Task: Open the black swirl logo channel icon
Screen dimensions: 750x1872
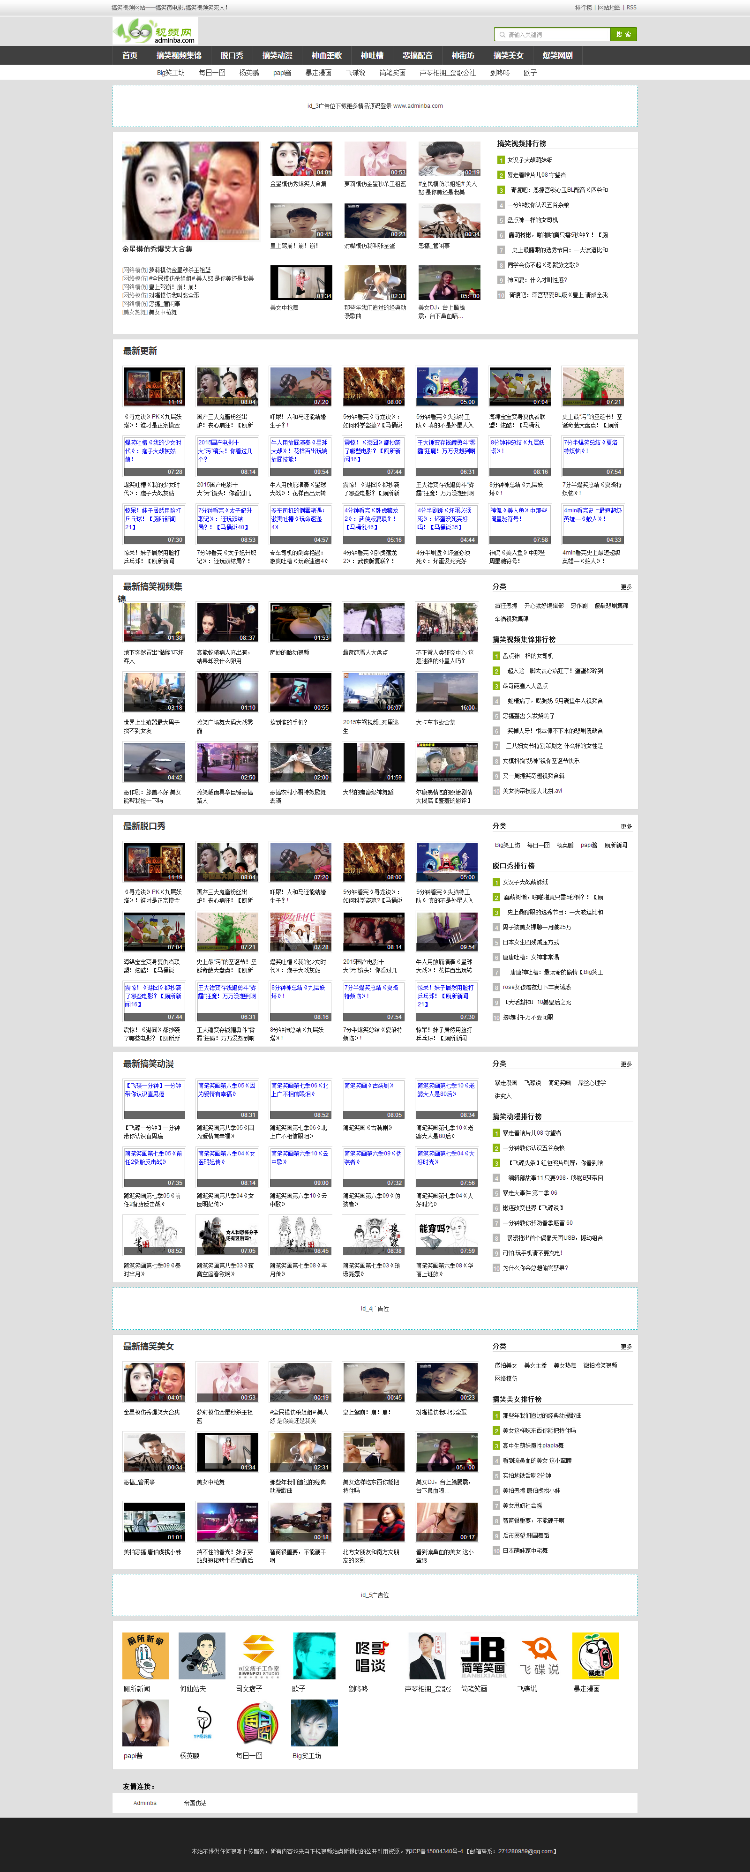Action: click(x=202, y=1723)
